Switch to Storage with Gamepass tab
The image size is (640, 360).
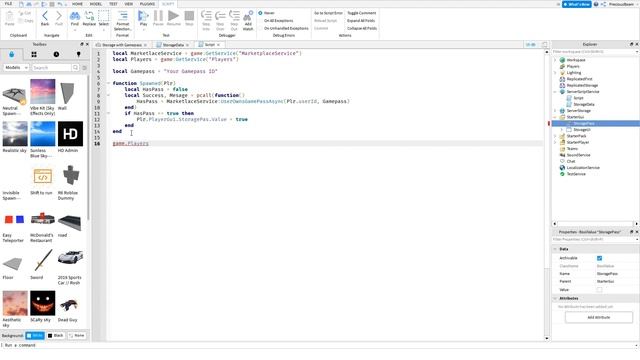(x=121, y=45)
